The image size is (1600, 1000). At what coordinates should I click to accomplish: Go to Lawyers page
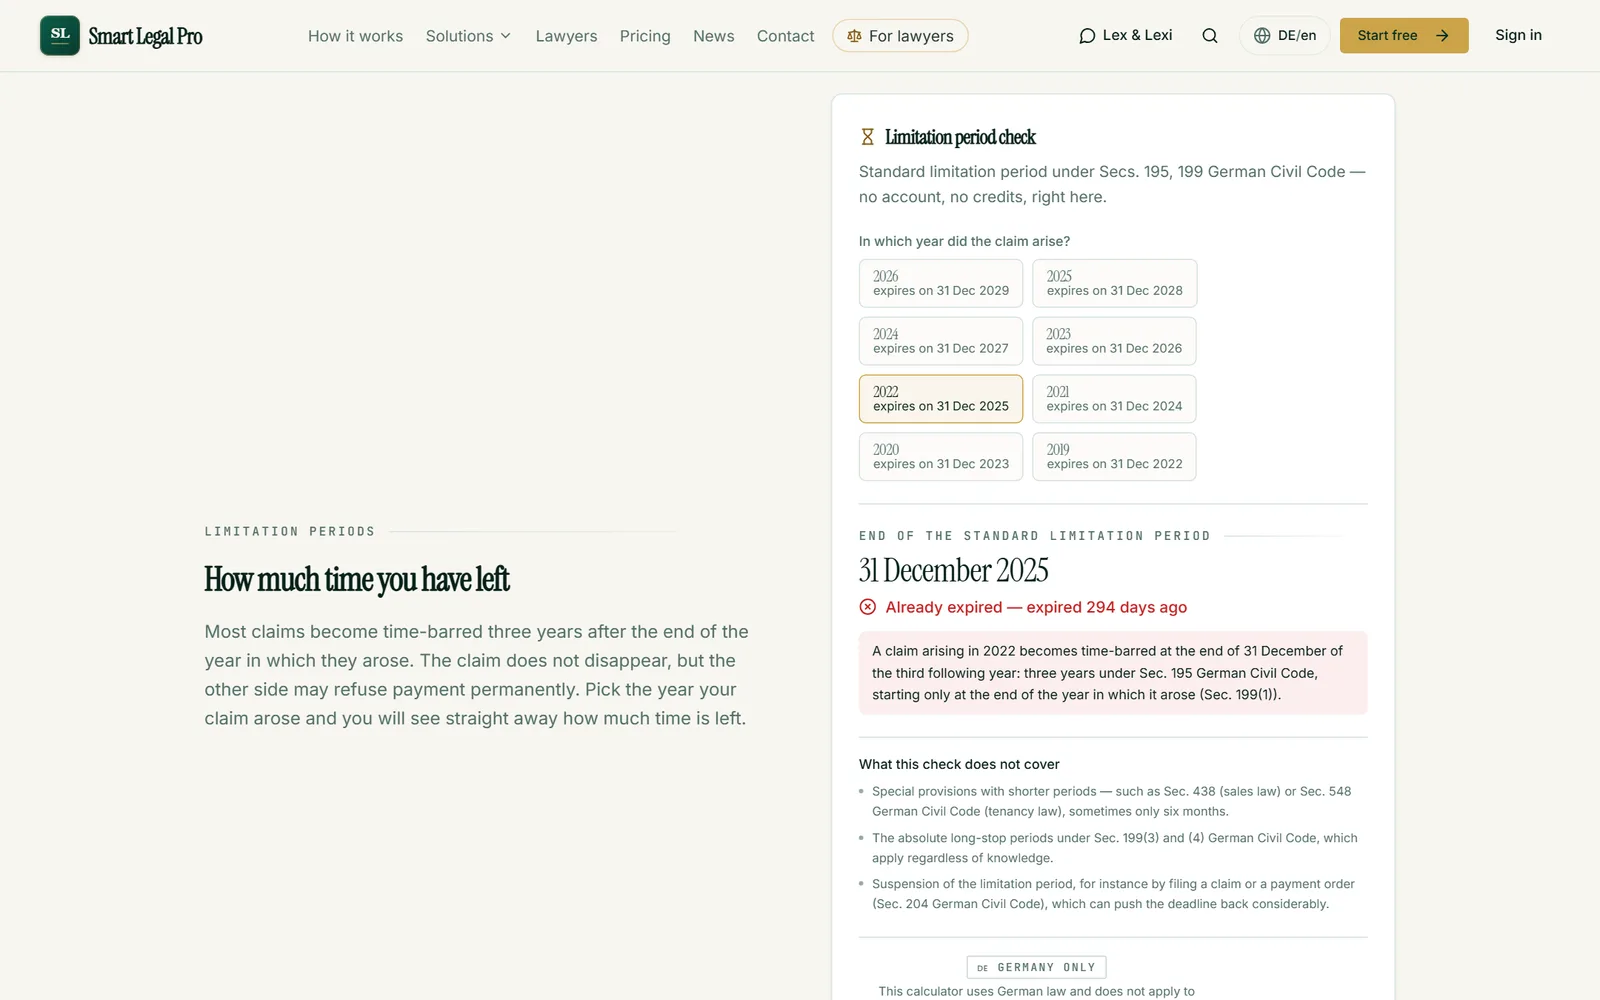click(x=566, y=36)
